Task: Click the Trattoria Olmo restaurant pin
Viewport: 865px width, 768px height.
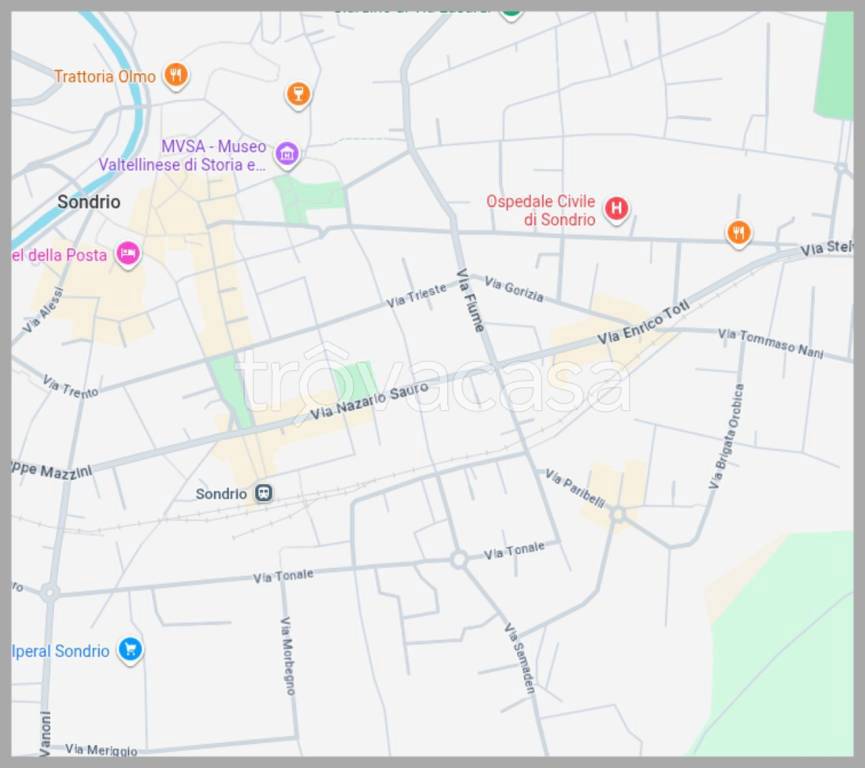Action: tap(176, 75)
